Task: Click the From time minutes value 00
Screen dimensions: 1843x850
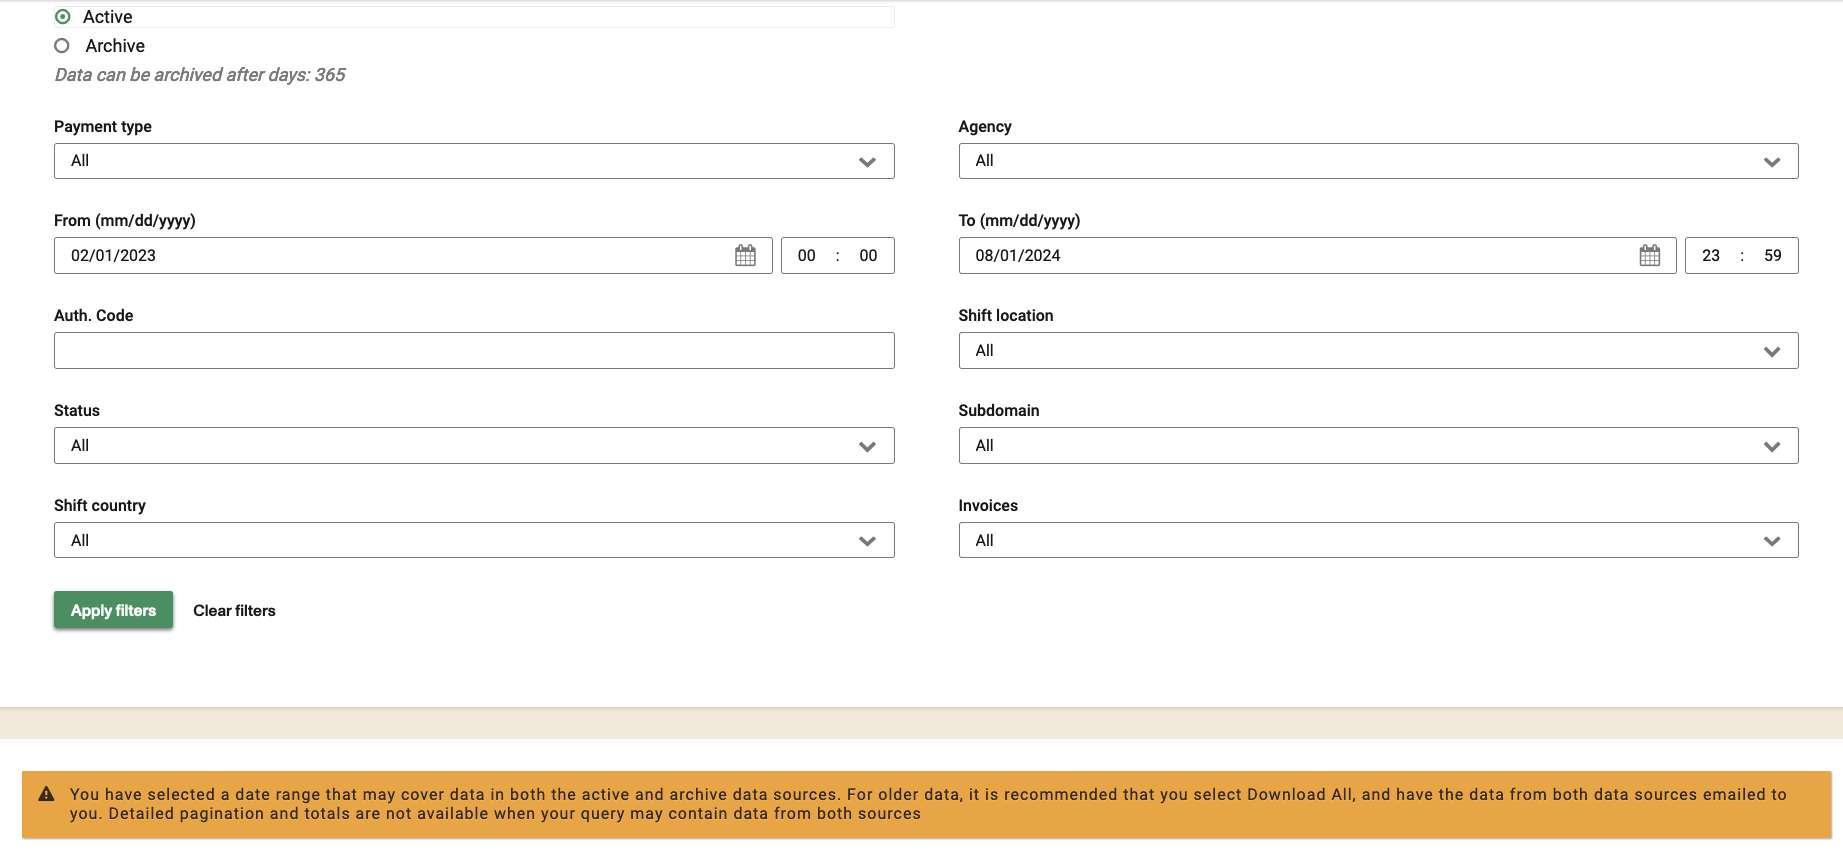Action: pos(868,256)
